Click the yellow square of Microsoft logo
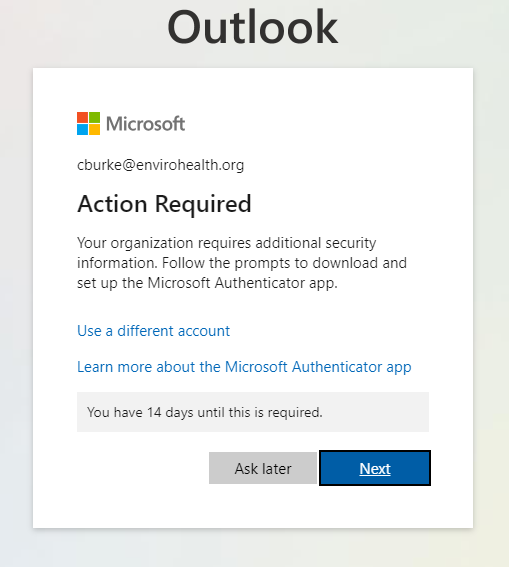 [x=95, y=129]
